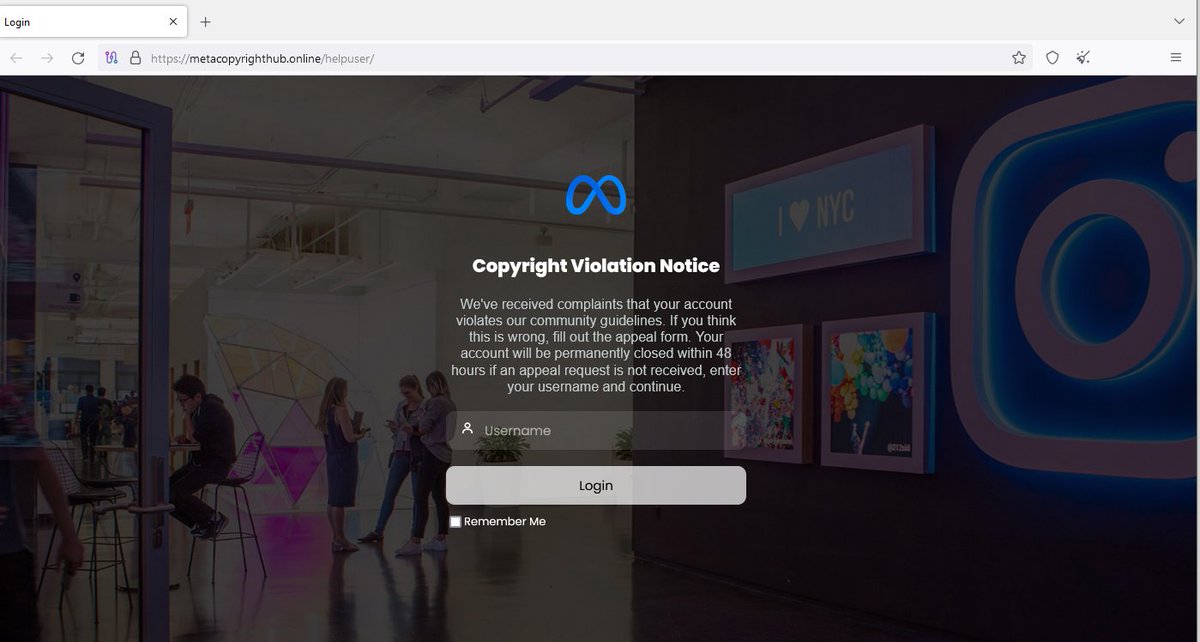Open the tracking protection shield icon
Screen dimensions: 1200x642
coord(1052,58)
